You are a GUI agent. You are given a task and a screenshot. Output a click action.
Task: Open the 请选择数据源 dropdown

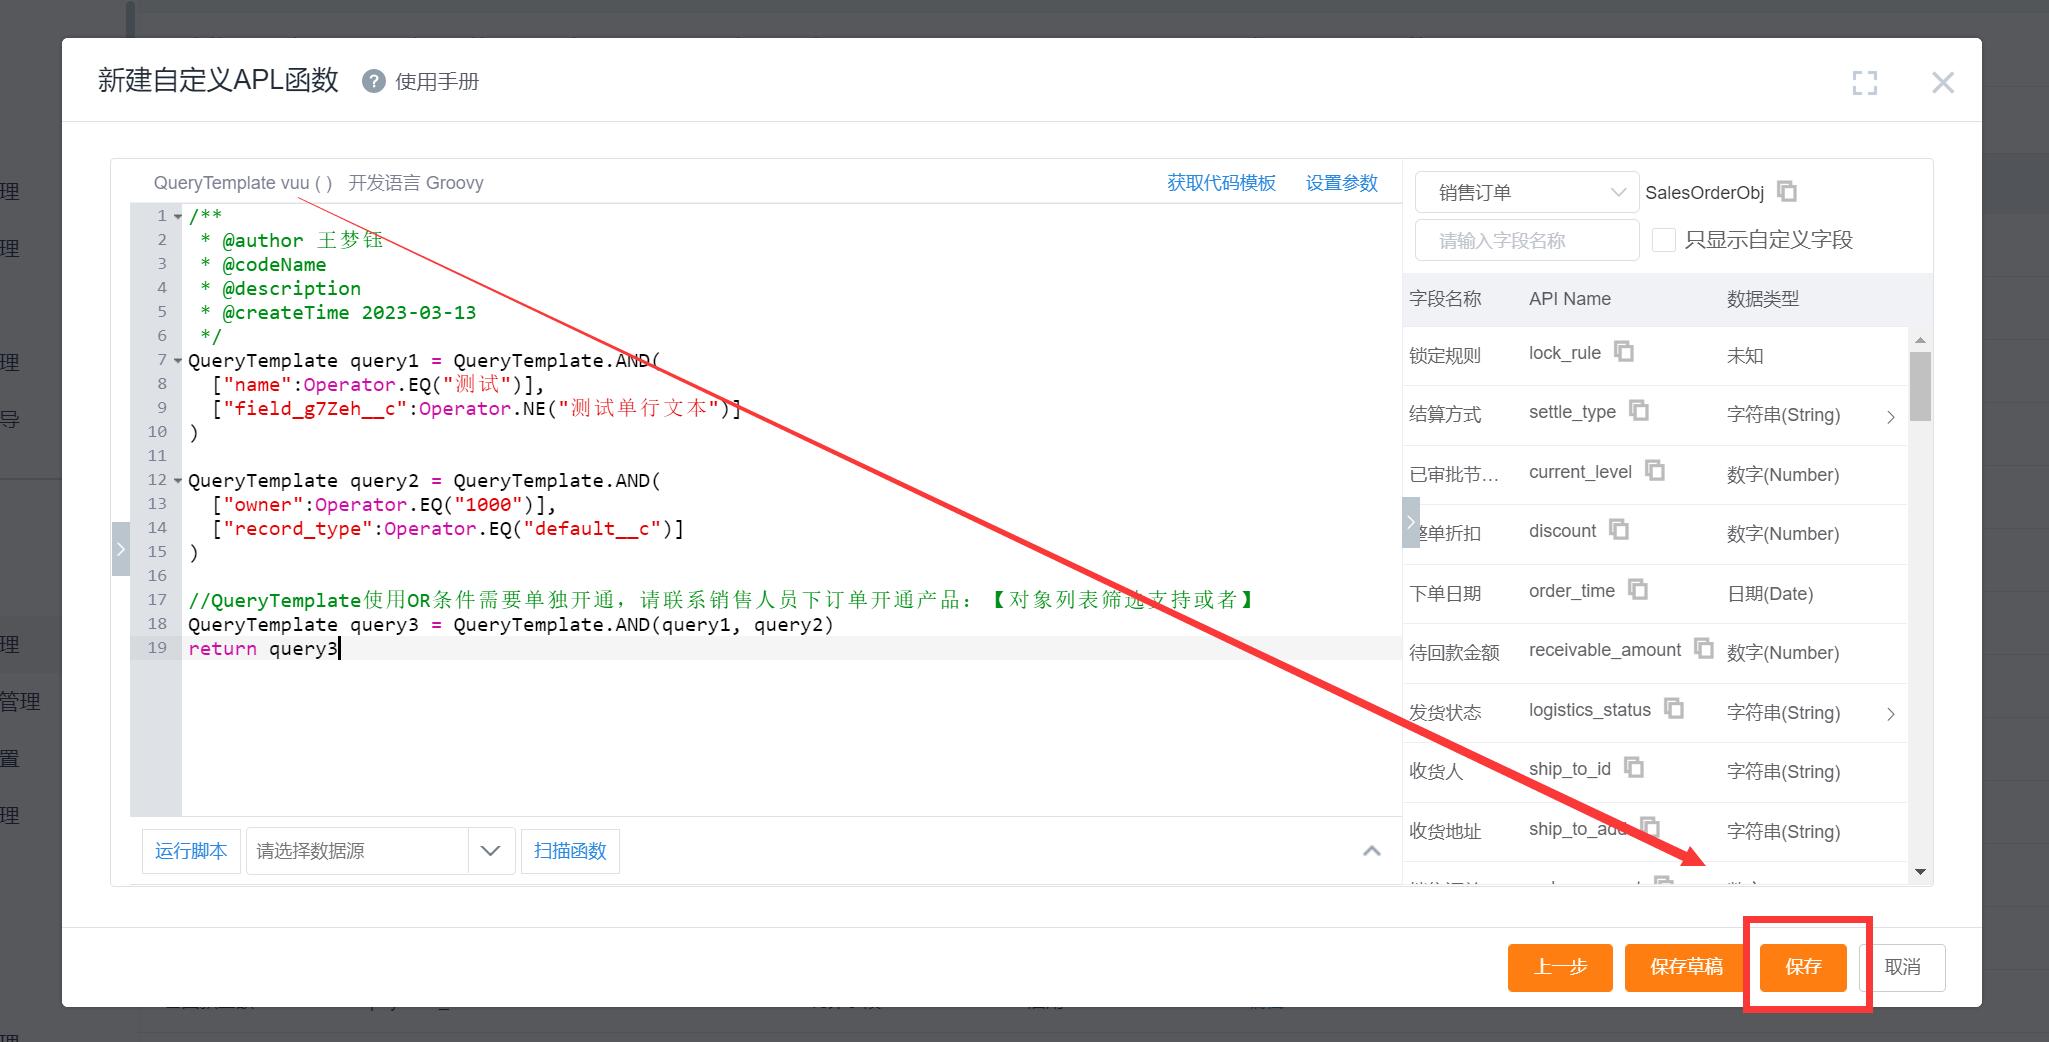tap(380, 851)
